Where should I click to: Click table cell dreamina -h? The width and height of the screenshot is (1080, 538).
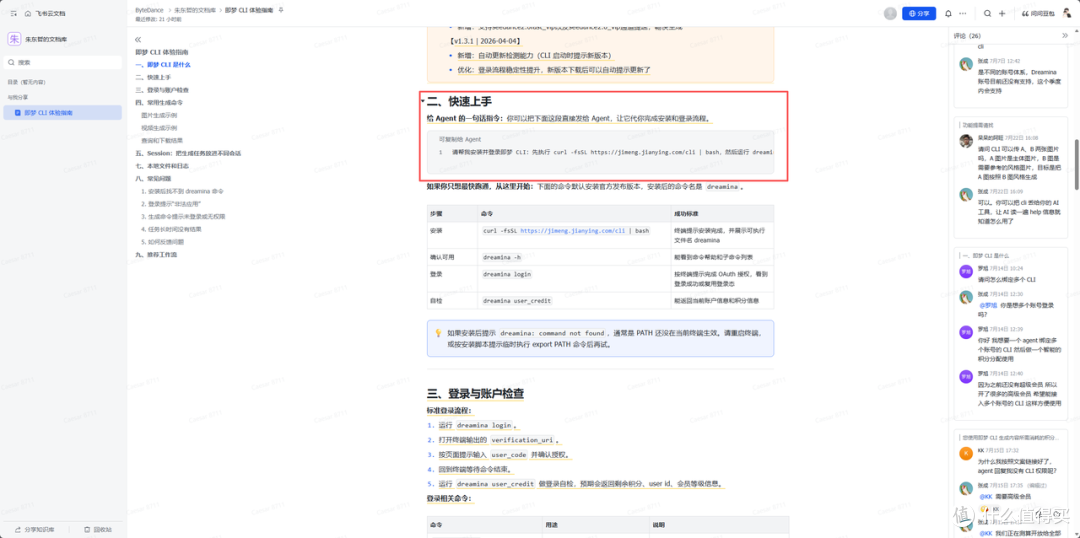click(501, 257)
